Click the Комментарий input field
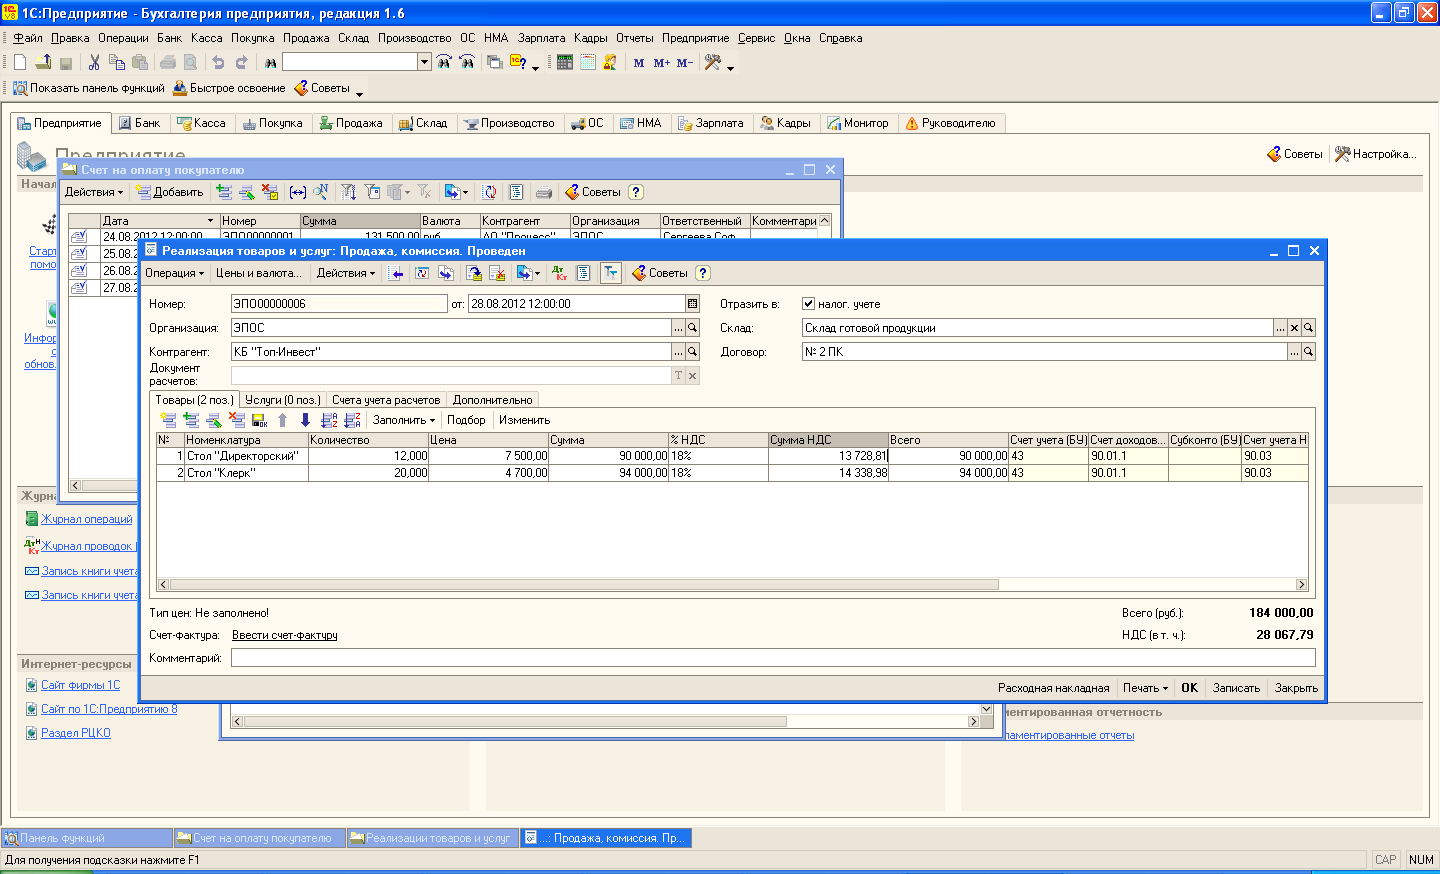 772,658
